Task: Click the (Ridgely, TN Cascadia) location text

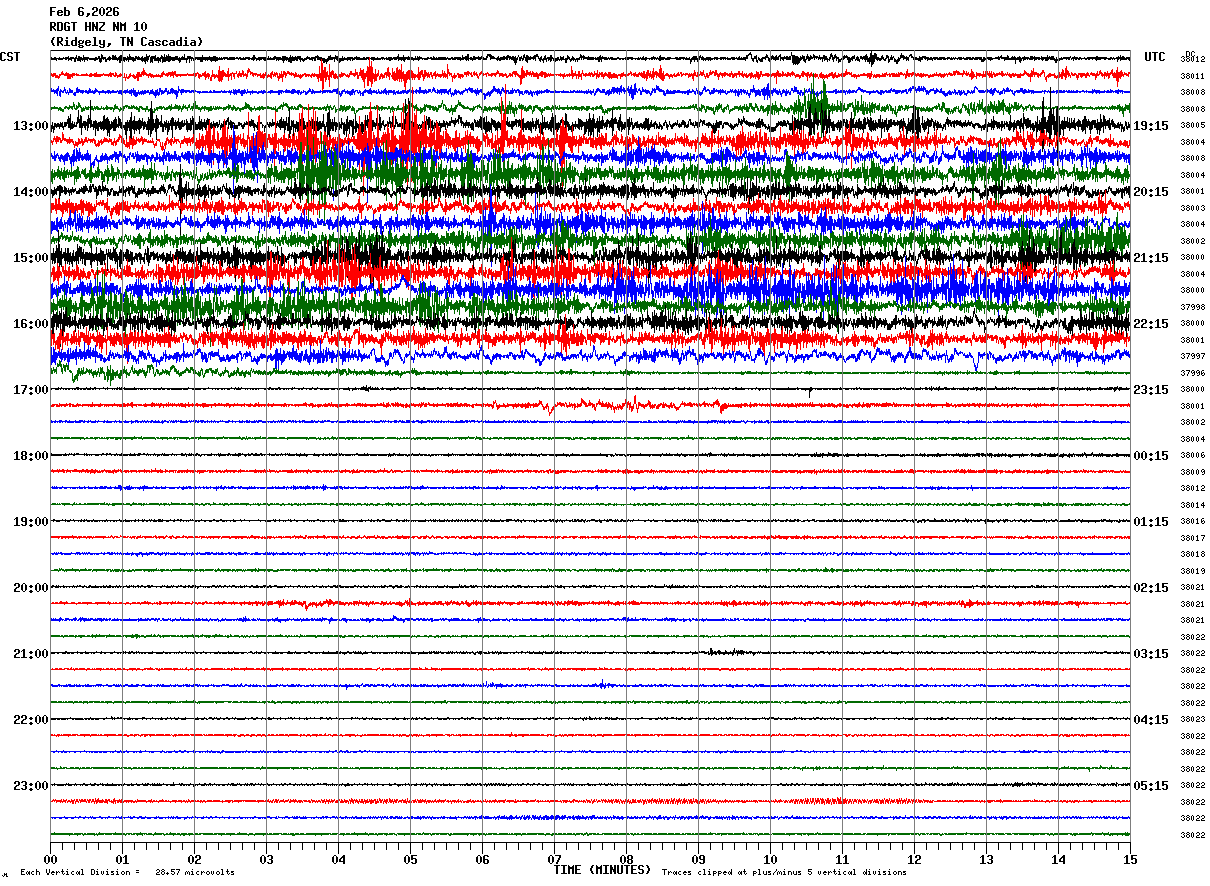Action: point(126,42)
